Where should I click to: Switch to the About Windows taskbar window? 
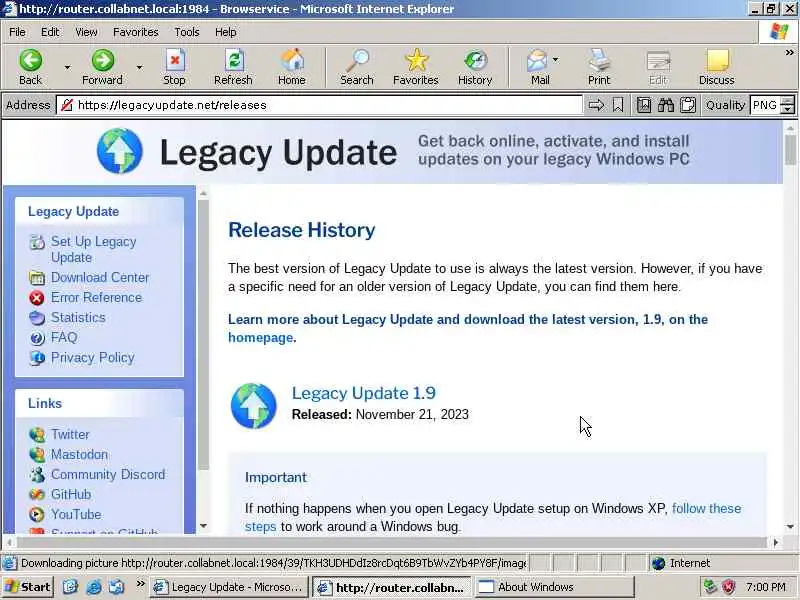click(555, 587)
